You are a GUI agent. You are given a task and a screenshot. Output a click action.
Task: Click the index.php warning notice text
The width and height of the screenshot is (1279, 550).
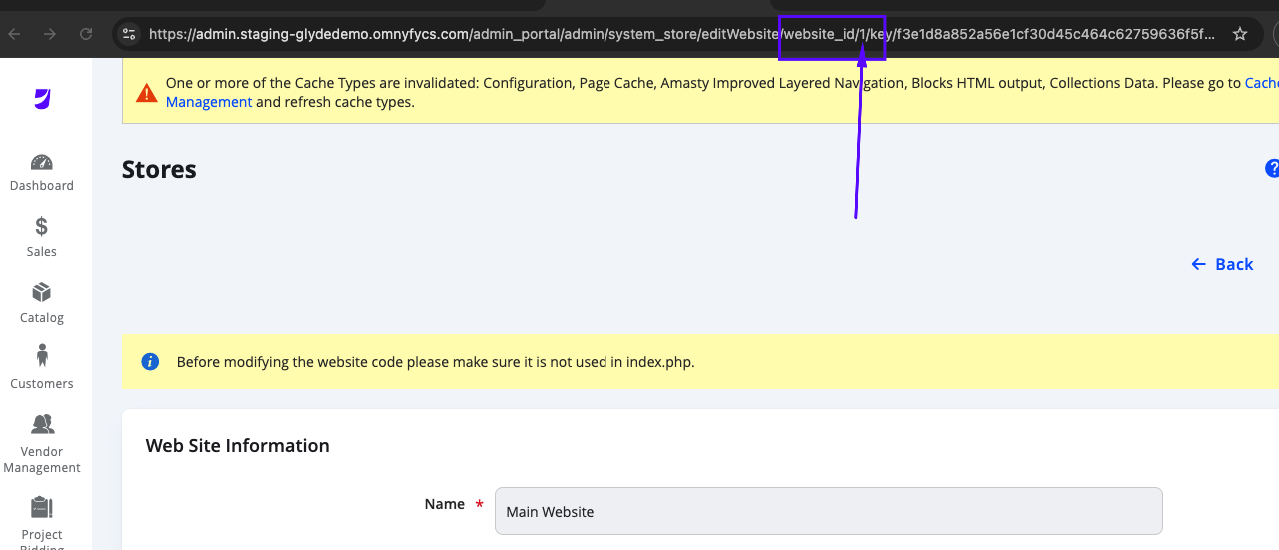tap(435, 362)
